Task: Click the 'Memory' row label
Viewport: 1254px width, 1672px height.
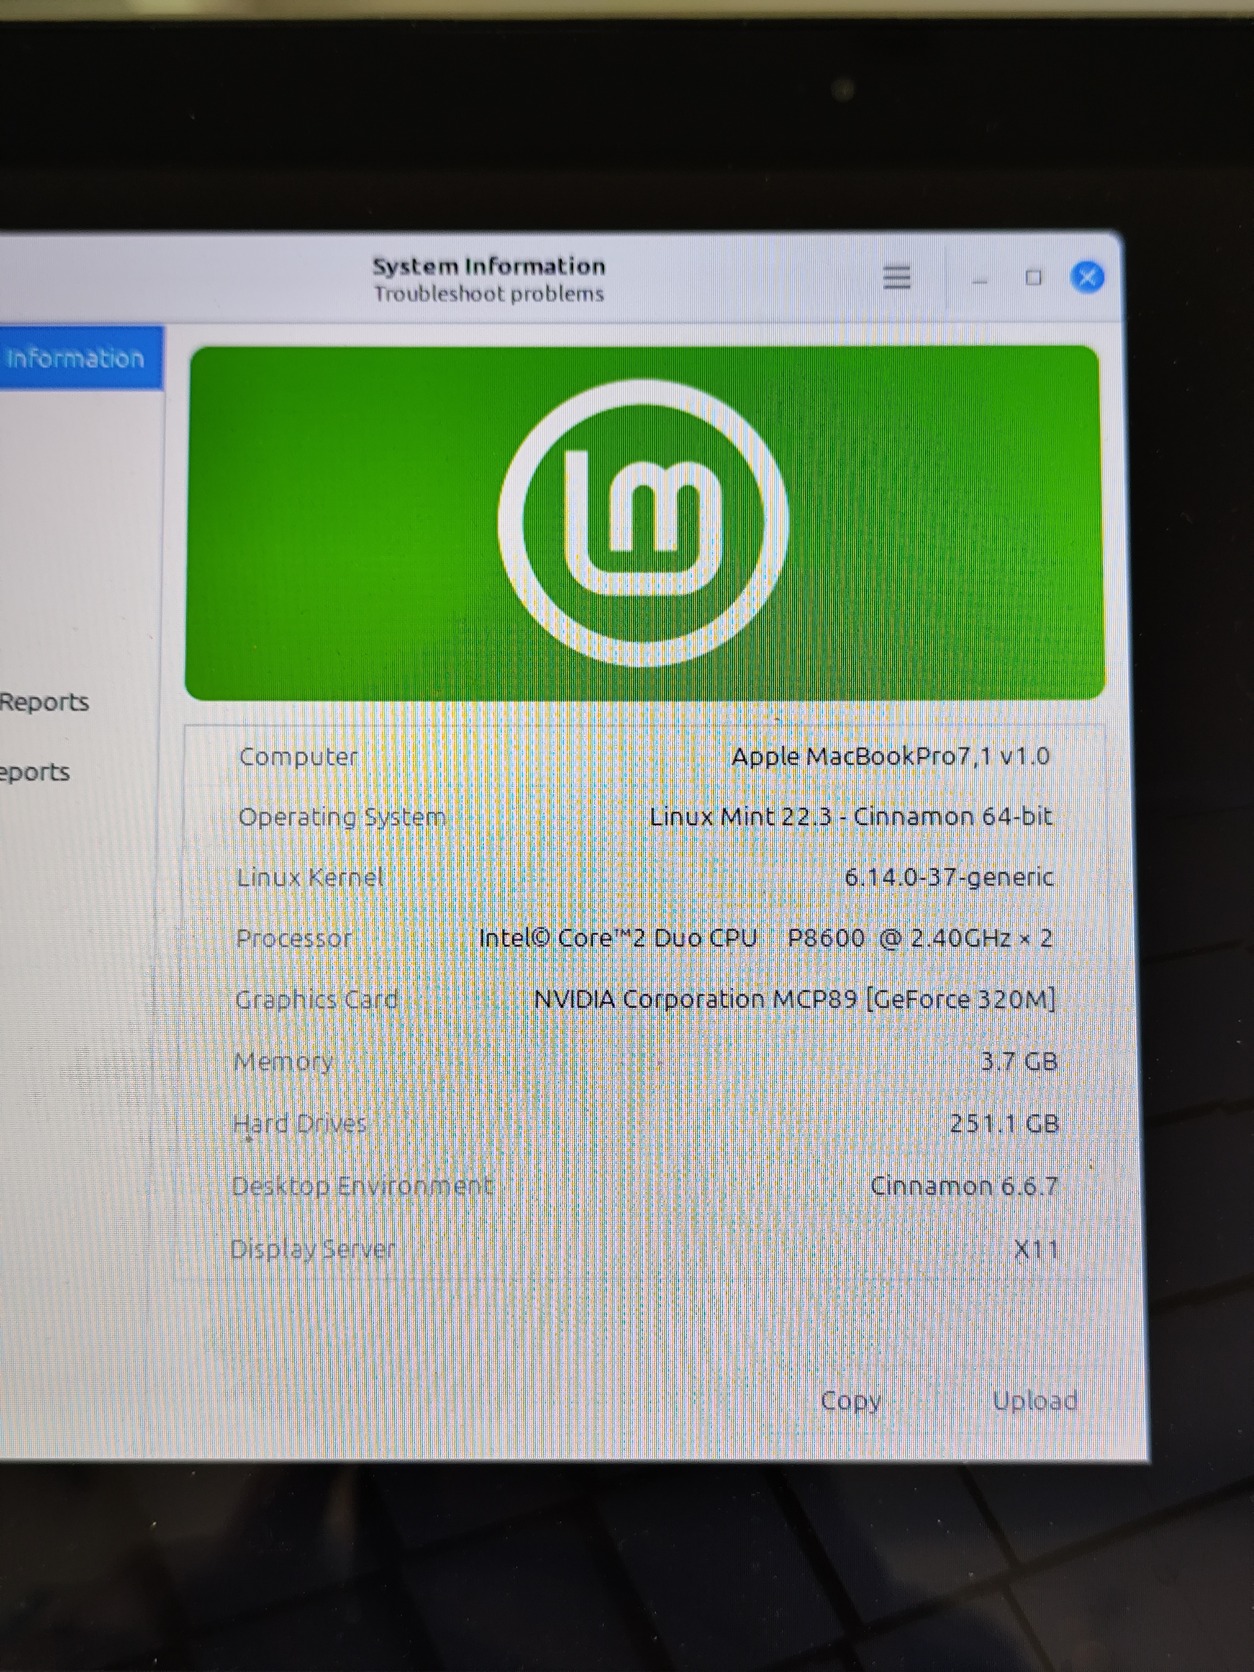Action: 283,1061
